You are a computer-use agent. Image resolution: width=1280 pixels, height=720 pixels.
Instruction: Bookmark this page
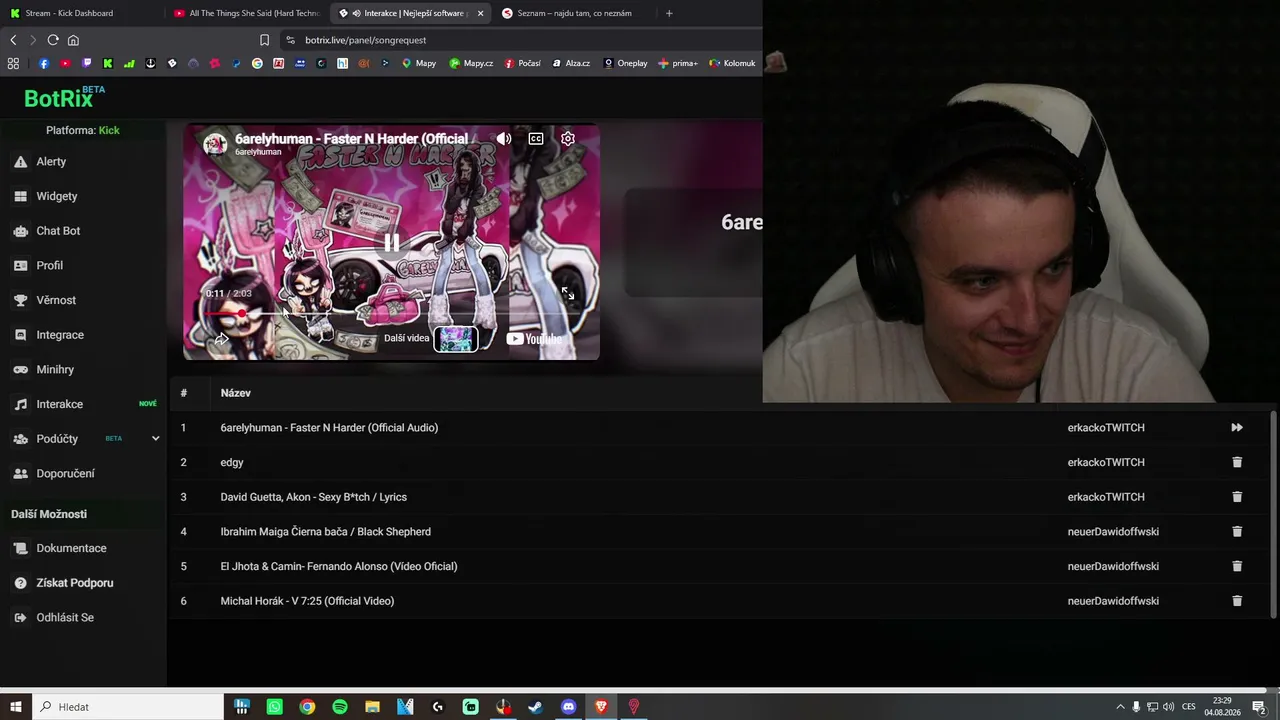pos(264,40)
